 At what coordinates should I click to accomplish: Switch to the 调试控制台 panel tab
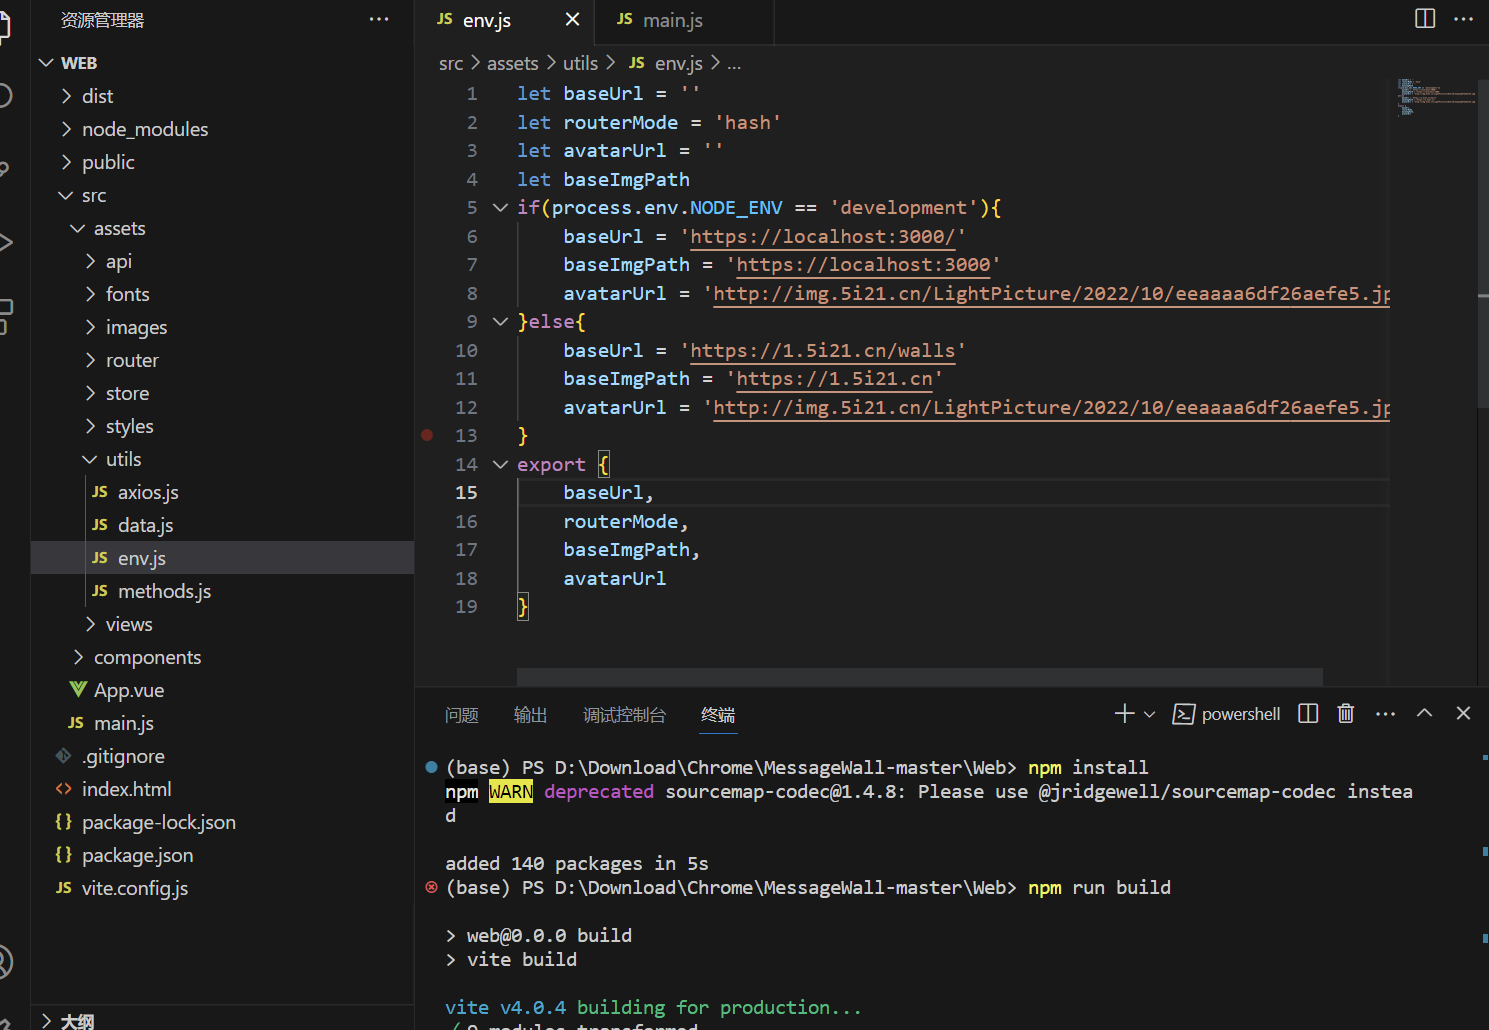(x=624, y=715)
